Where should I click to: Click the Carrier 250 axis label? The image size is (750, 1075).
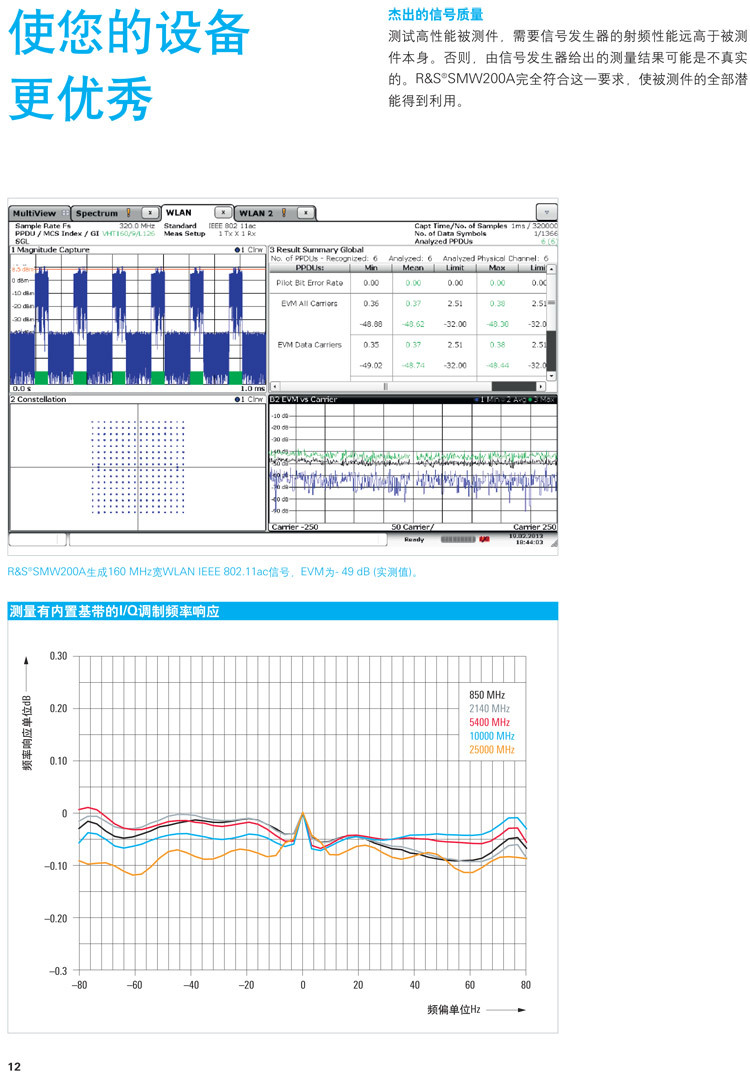(x=535, y=527)
